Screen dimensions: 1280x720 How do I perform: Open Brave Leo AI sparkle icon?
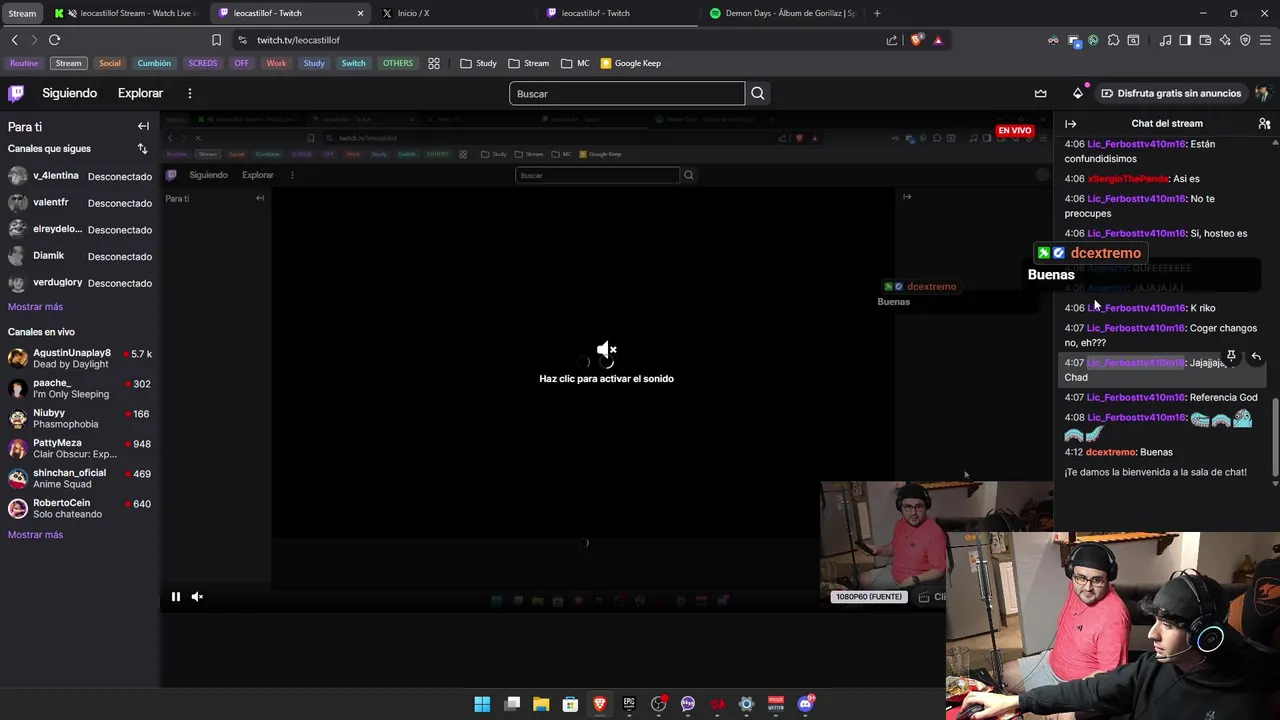[1225, 40]
